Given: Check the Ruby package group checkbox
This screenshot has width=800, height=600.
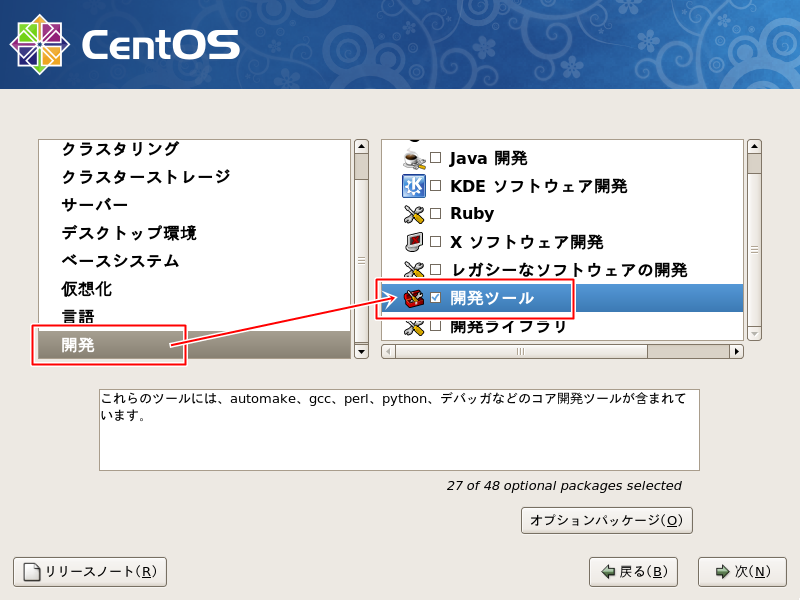Looking at the screenshot, I should click(435, 214).
